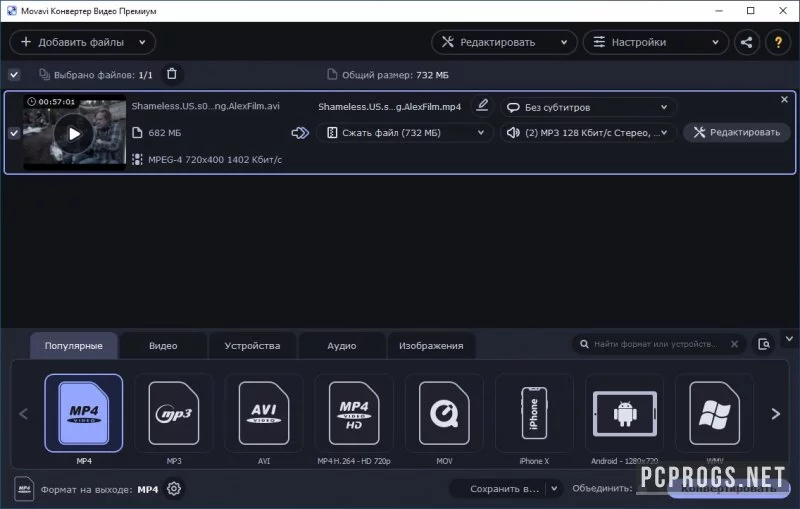Screen dimensions: 800x509
Task: Click the MPEG-4 720x400 1402 Кбит/с info
Action: (215, 160)
